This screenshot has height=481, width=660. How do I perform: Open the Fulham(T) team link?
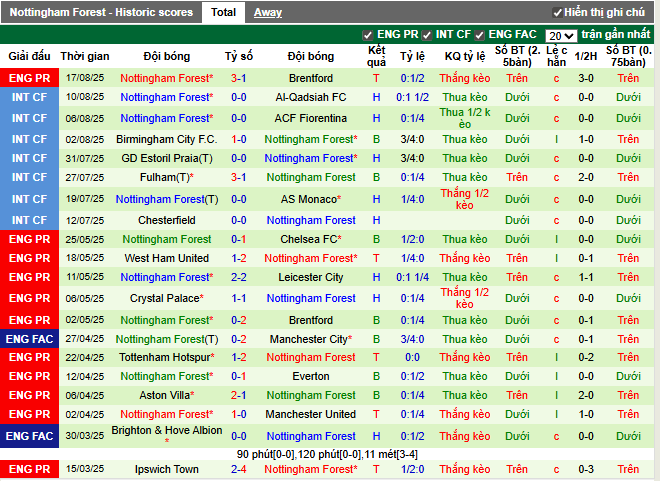point(167,177)
